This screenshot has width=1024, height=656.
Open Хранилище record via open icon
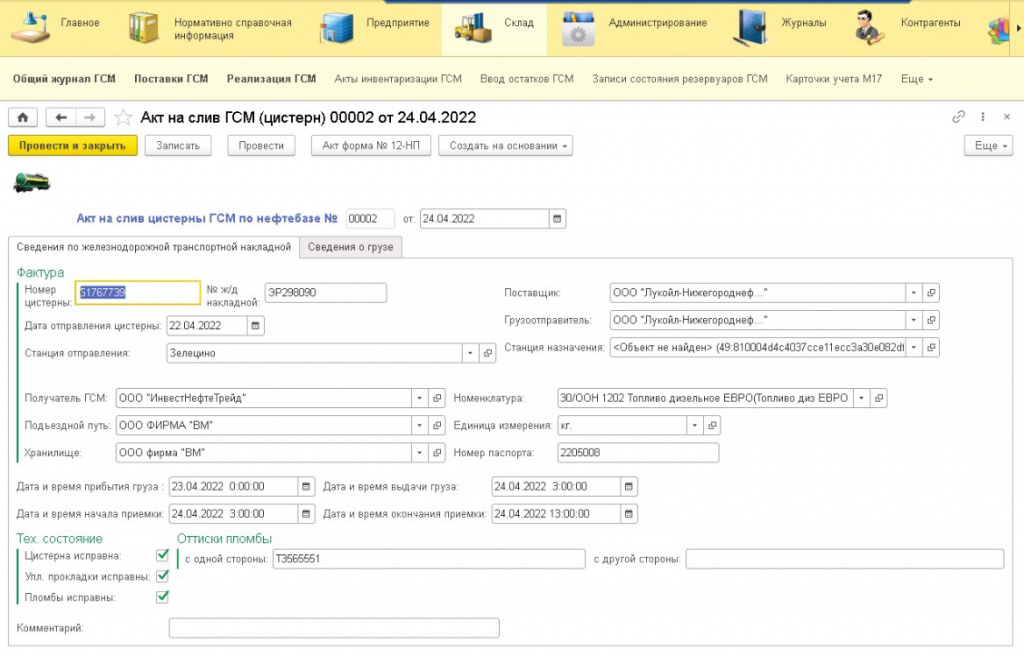(437, 453)
